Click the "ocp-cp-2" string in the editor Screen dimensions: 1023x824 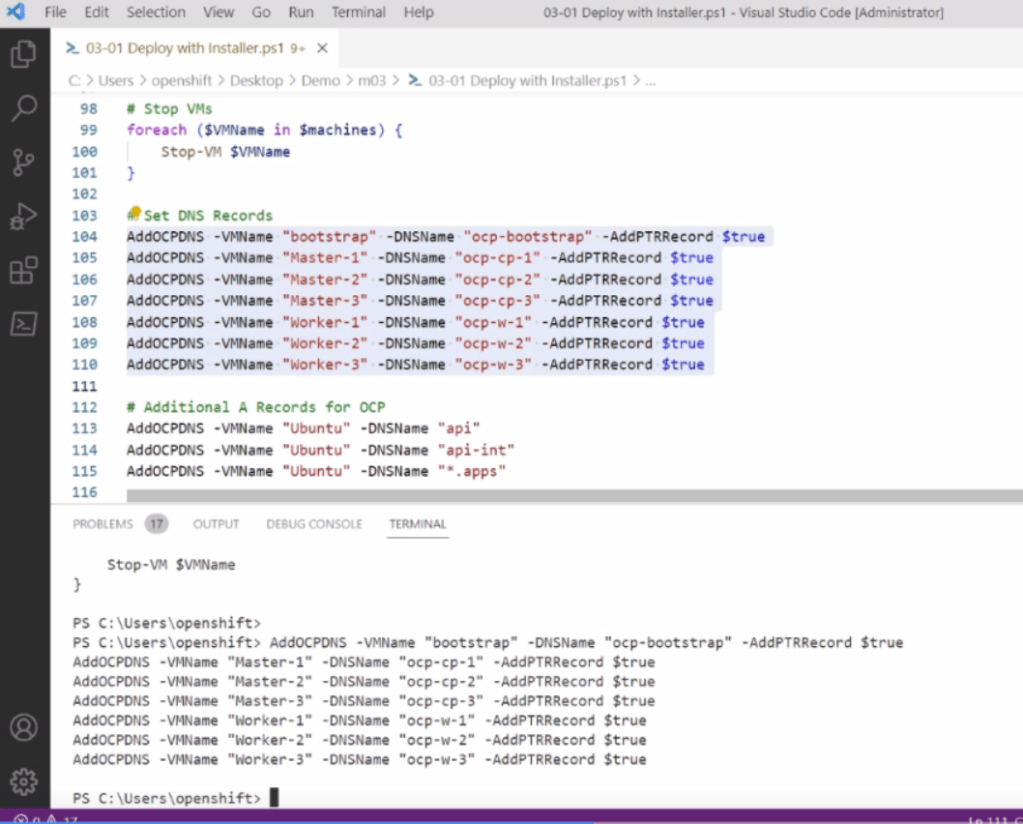click(498, 279)
